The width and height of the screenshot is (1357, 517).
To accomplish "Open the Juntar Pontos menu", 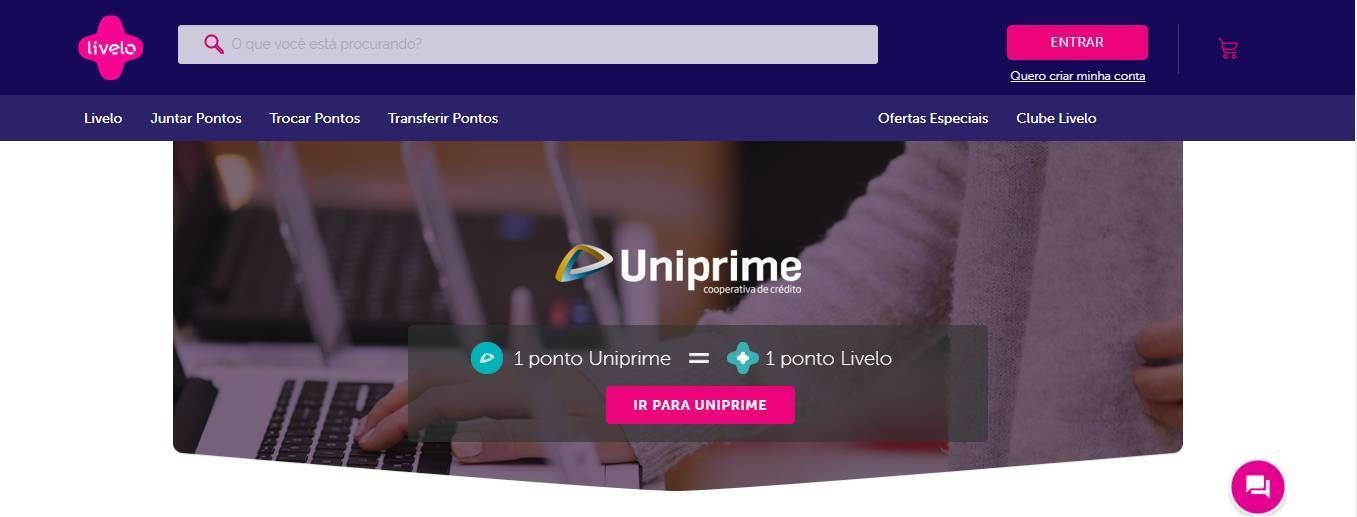I will tap(196, 118).
